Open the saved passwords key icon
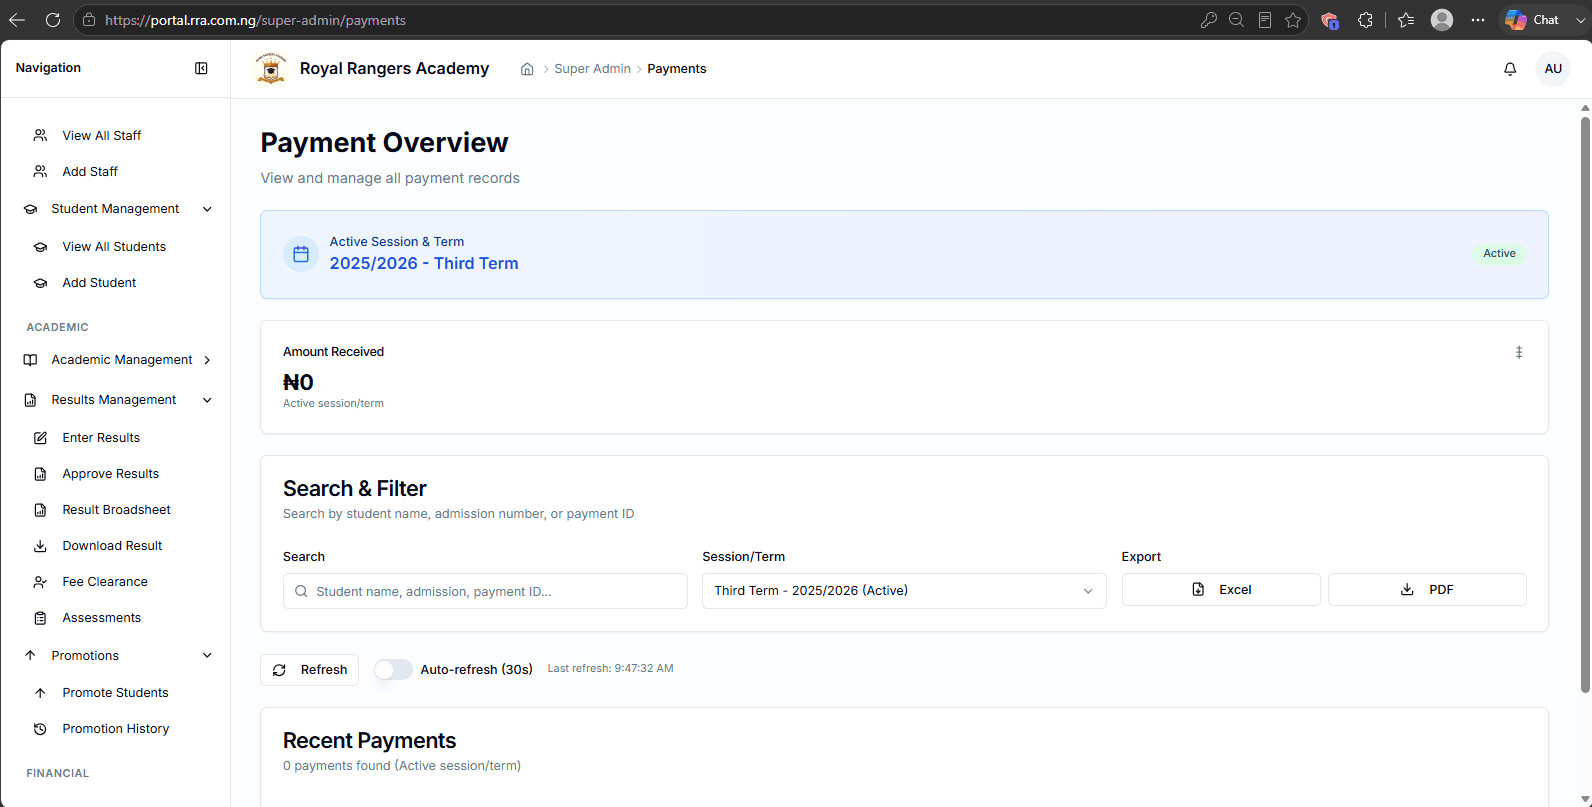Image resolution: width=1592 pixels, height=807 pixels. tap(1209, 20)
